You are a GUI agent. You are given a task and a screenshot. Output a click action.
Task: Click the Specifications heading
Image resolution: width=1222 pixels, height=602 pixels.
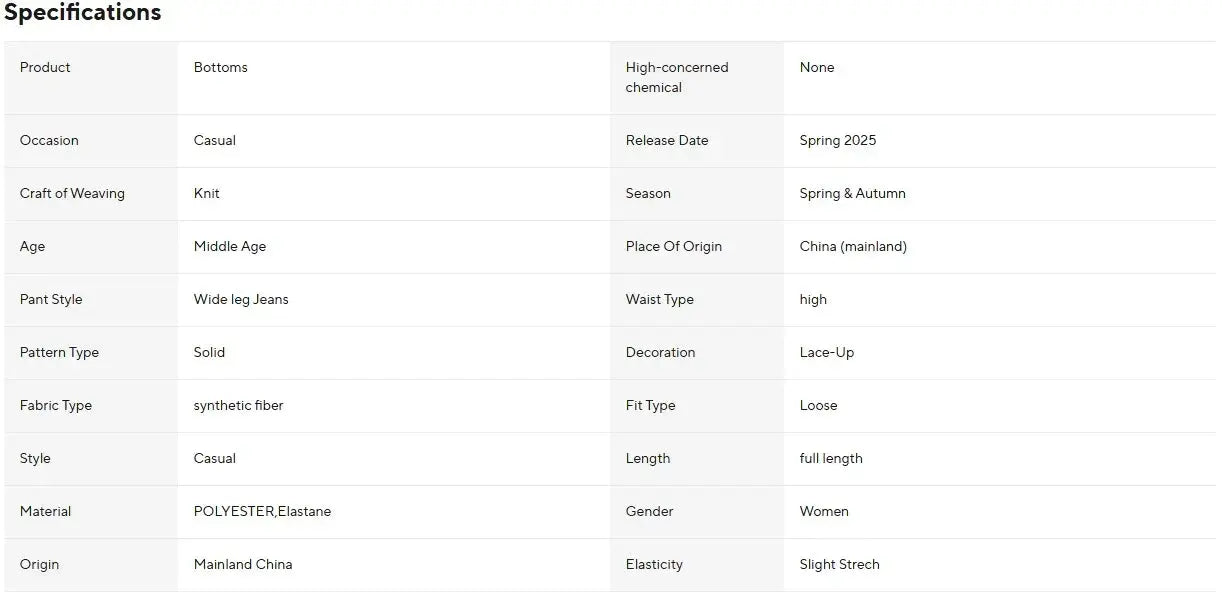(82, 13)
